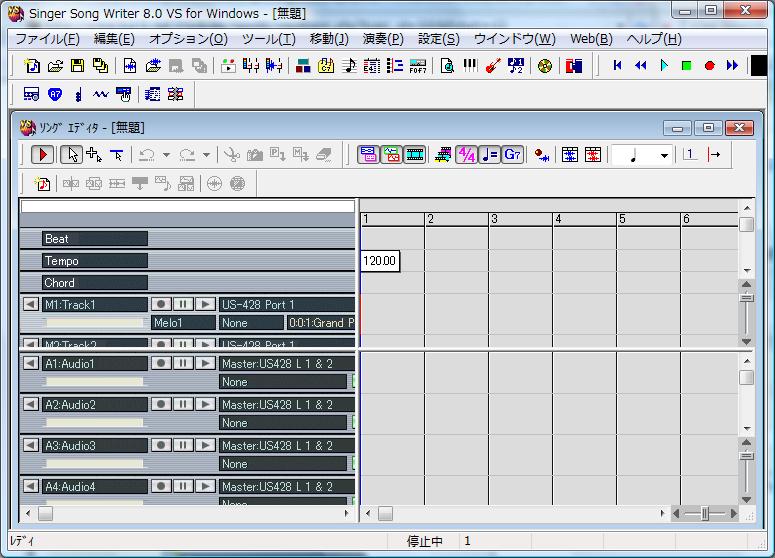Collapse A3:Audio3 with its left arrow

[31, 445]
